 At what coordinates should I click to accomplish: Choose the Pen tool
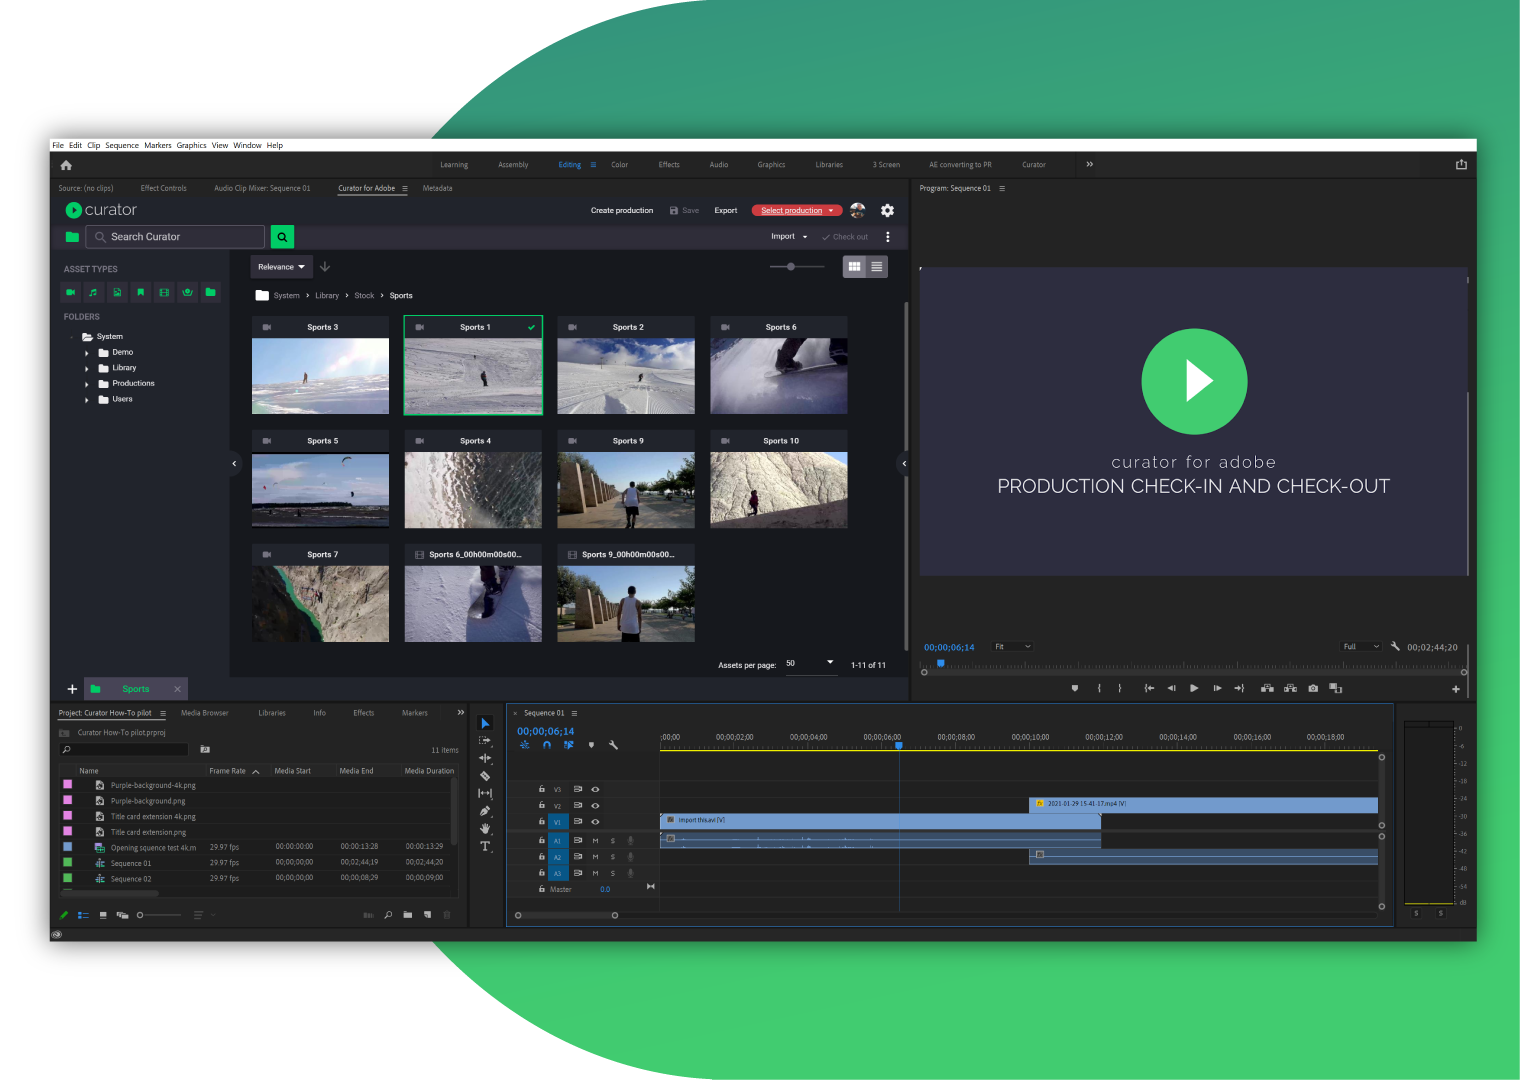pos(485,811)
